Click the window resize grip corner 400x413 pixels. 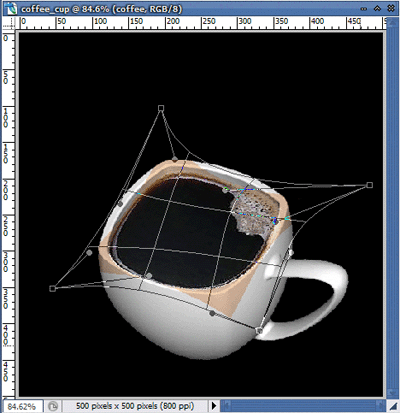click(392, 406)
